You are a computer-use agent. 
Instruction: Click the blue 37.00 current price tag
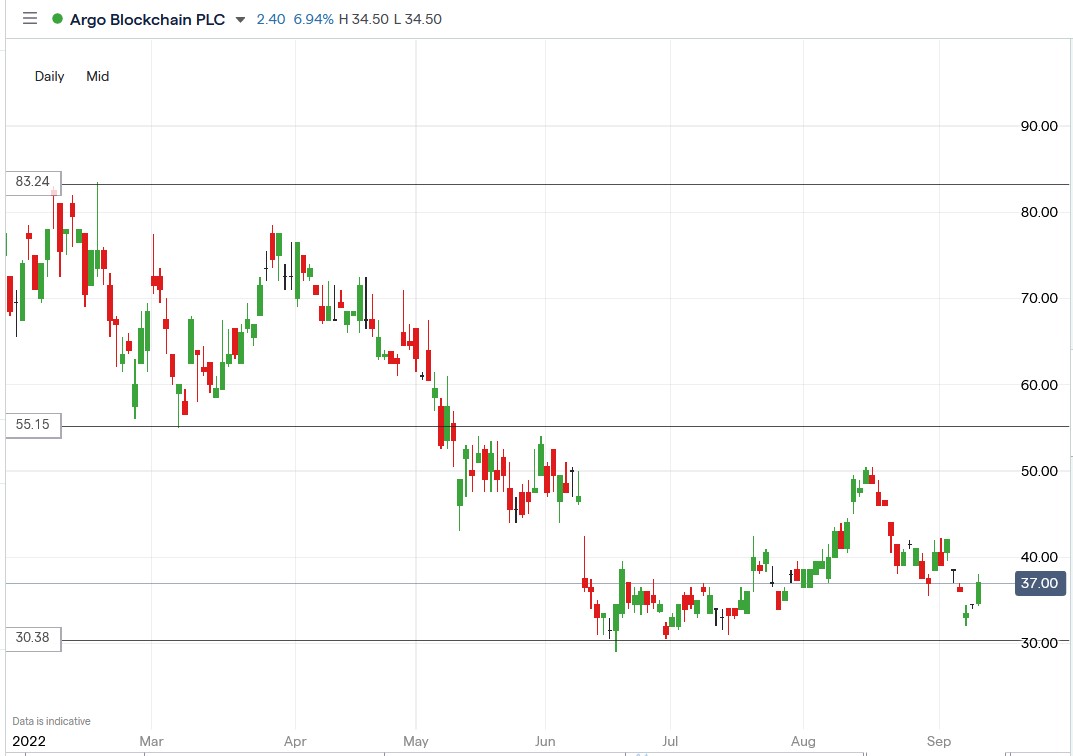click(1040, 583)
